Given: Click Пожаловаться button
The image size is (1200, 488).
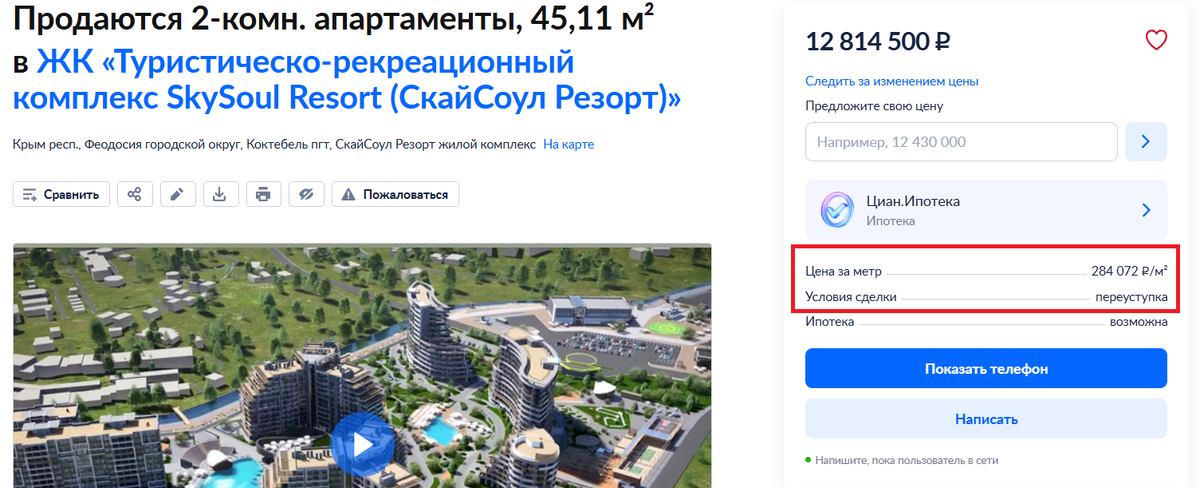Looking at the screenshot, I should pyautogui.click(x=396, y=194).
